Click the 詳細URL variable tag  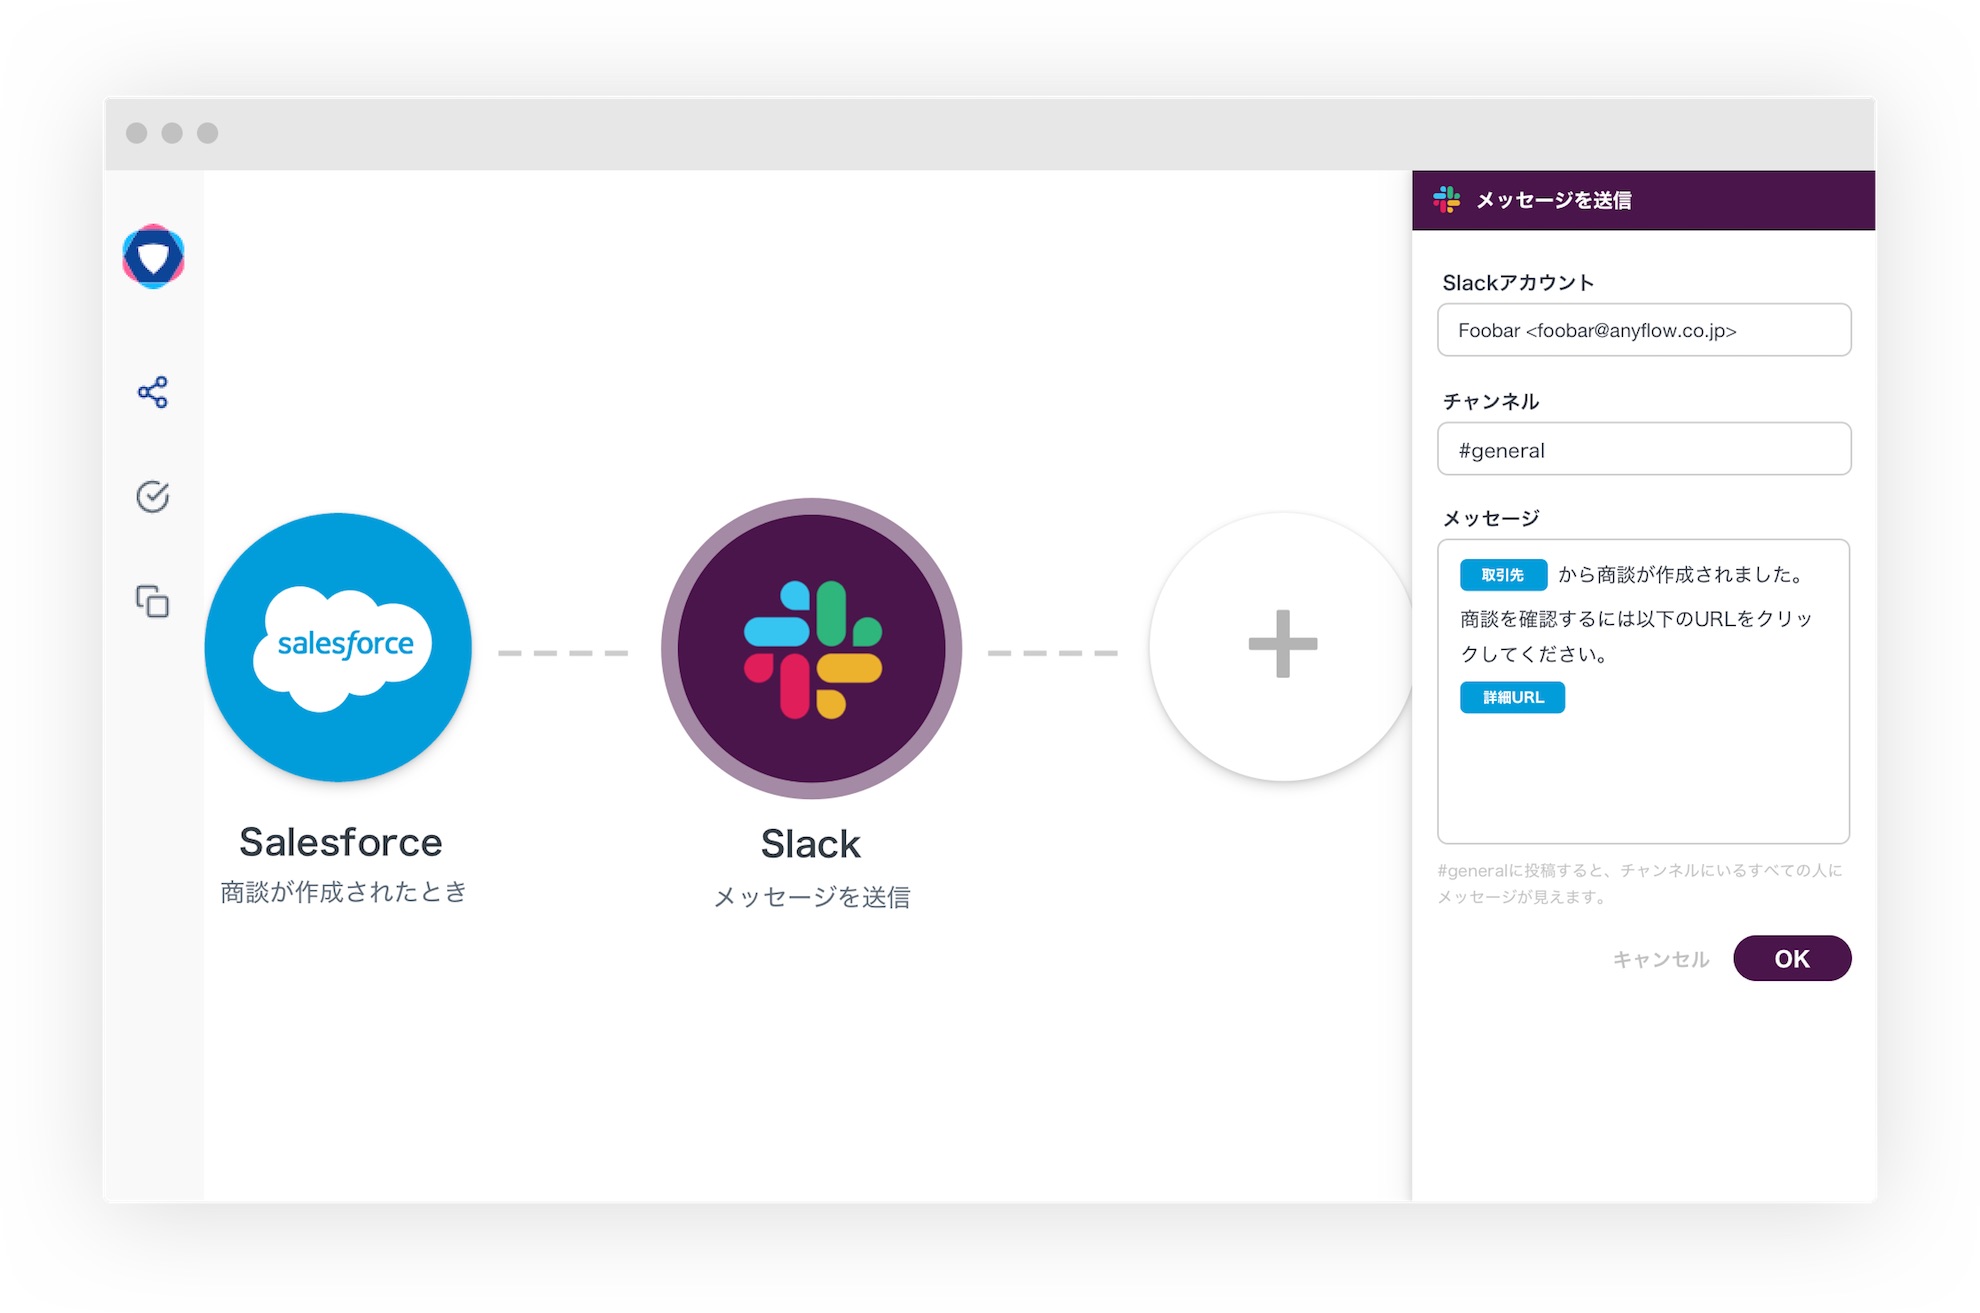1512,697
